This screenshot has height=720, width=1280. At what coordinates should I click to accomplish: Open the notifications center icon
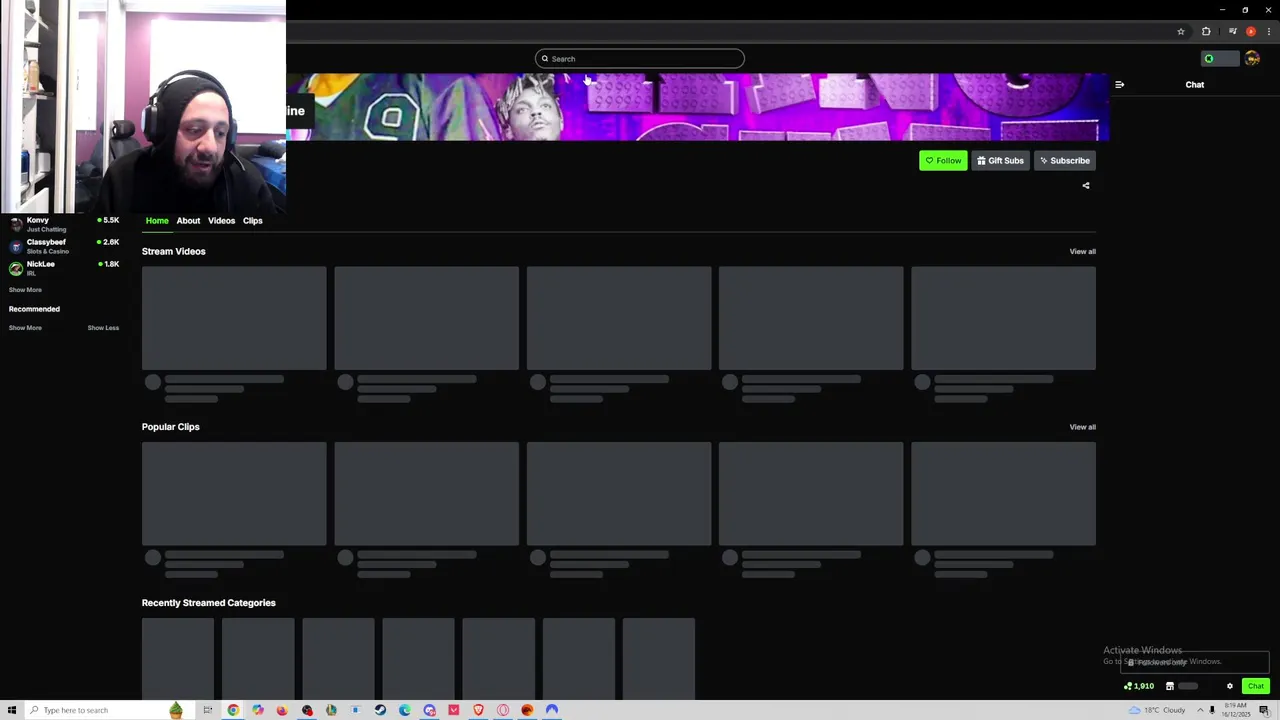coord(1264,711)
